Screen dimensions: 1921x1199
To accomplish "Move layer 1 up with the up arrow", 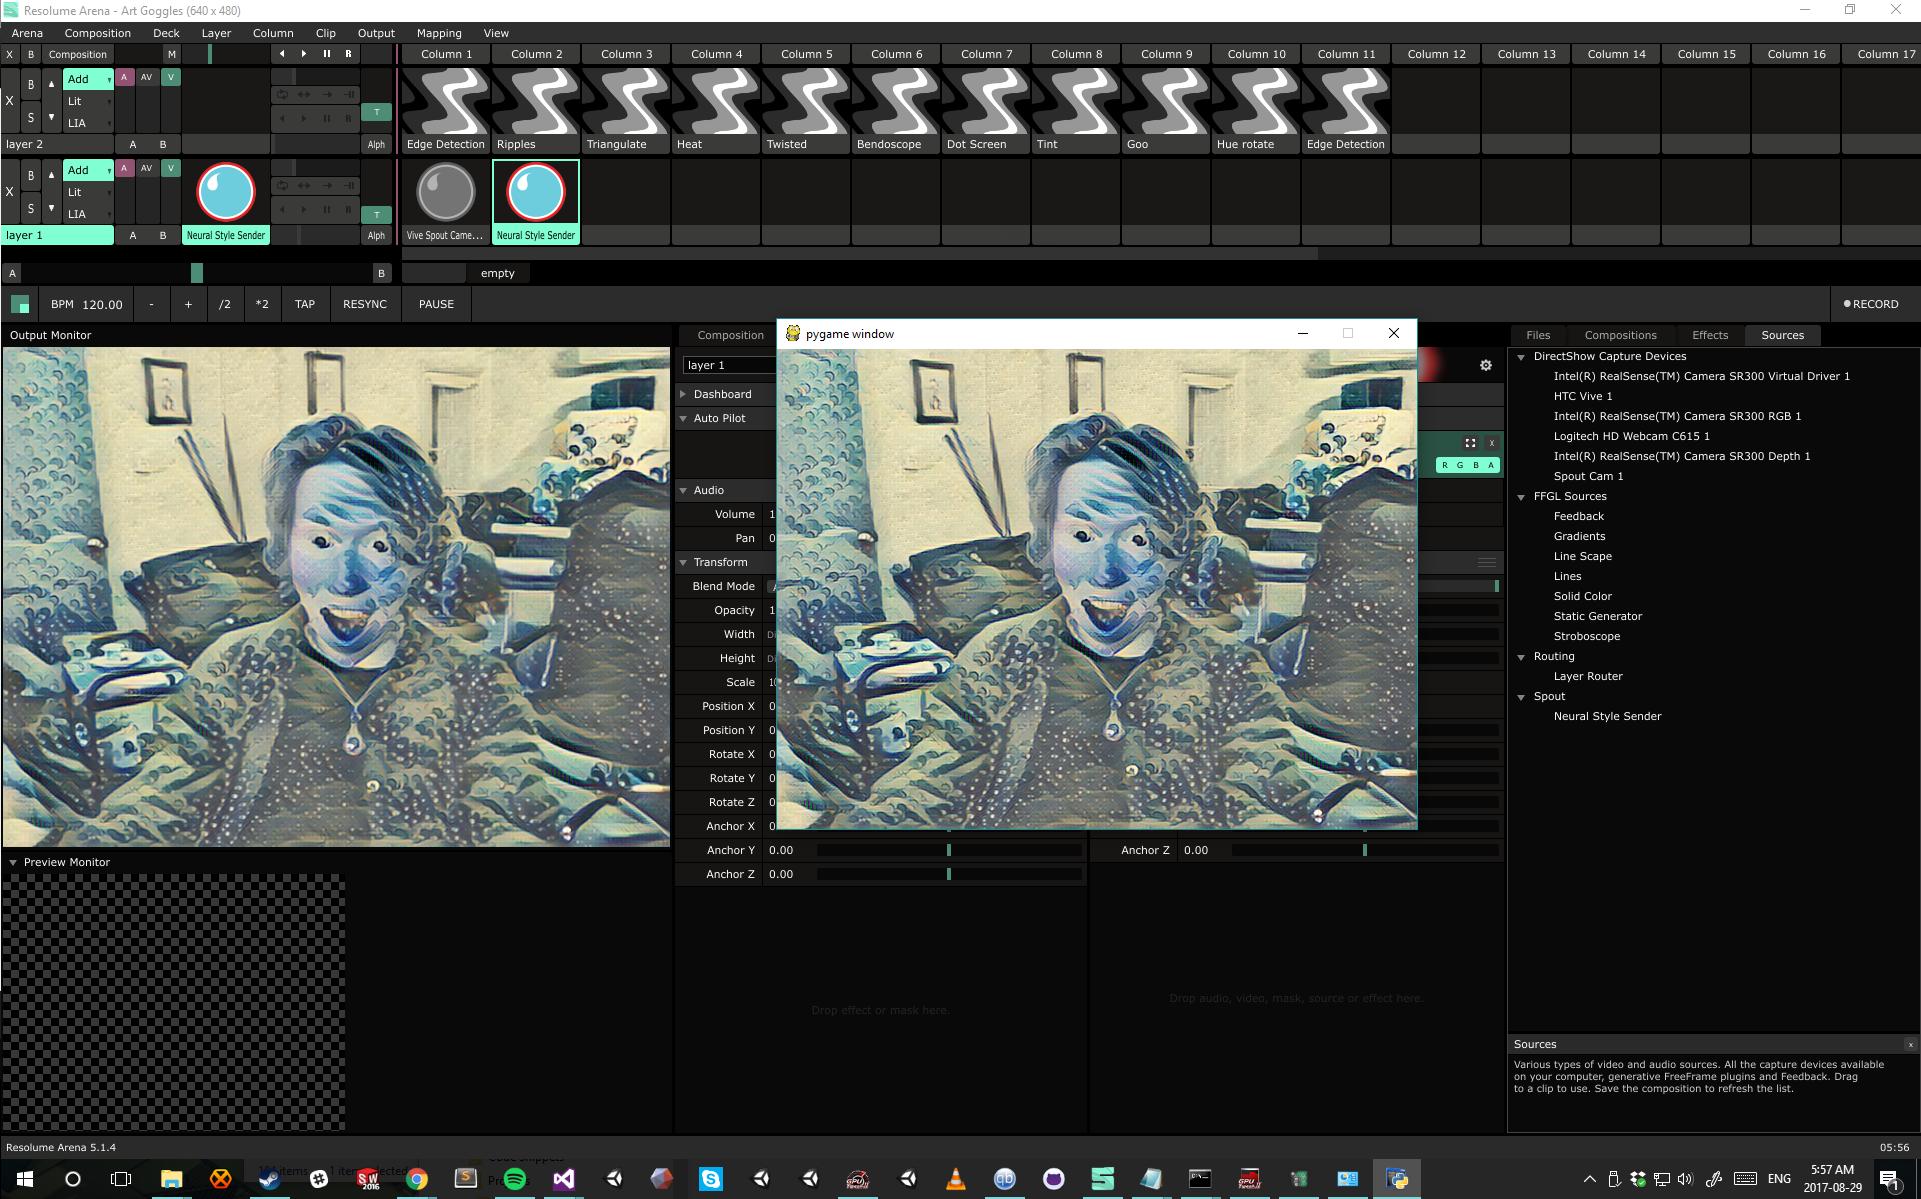I will point(51,175).
